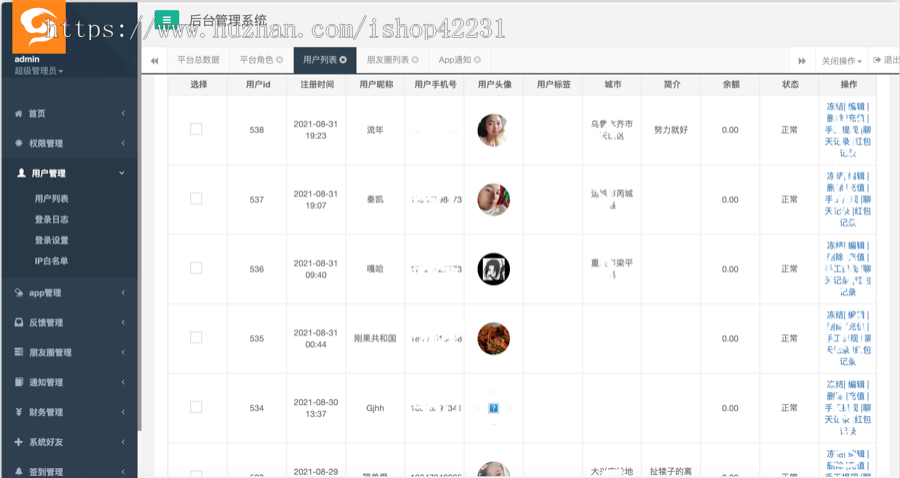Click the home icon beside 首页
Screen dimensions: 900x478
[x=18, y=114]
